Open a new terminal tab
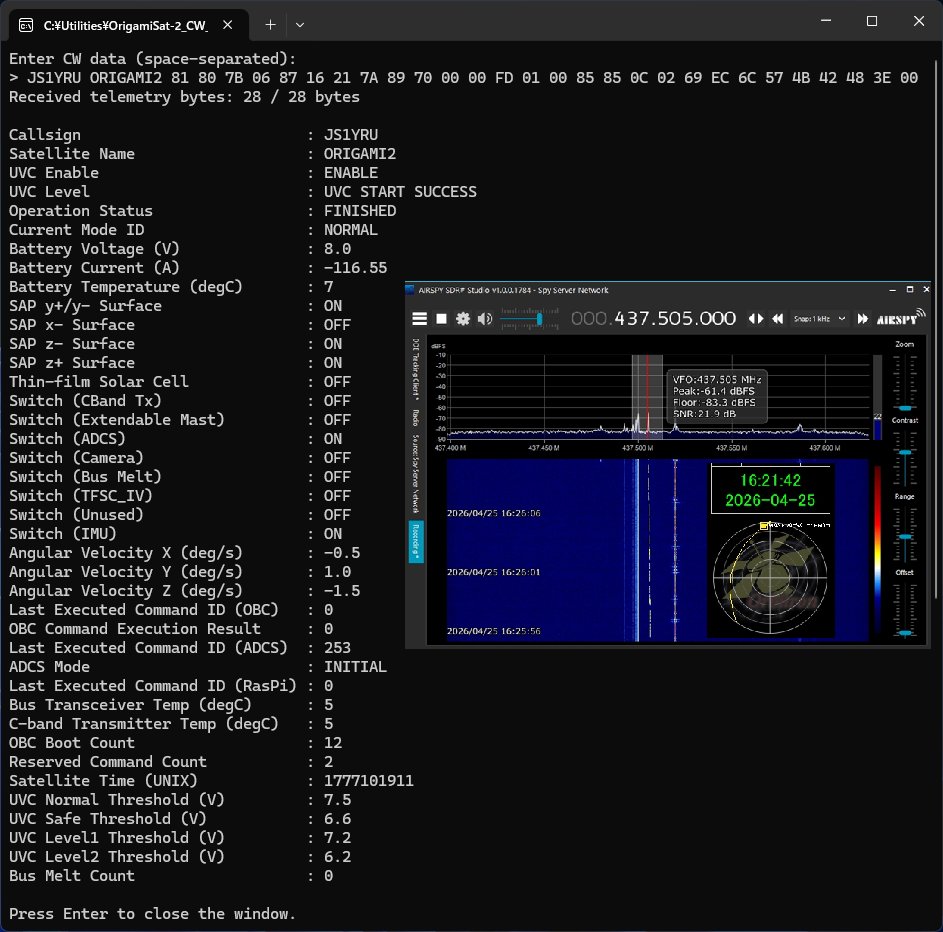Viewport: 943px width, 932px height. [x=271, y=25]
